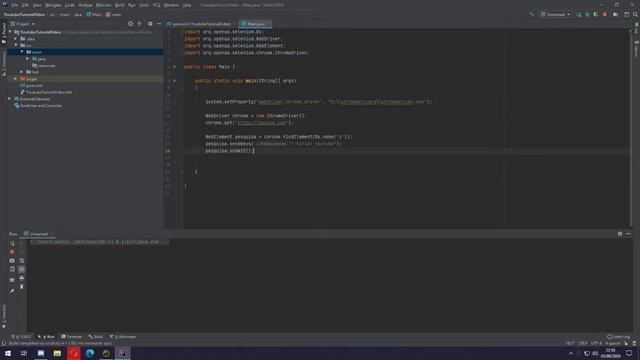This screenshot has width=640, height=360.
Task: Expand the test folder
Action: [22, 72]
